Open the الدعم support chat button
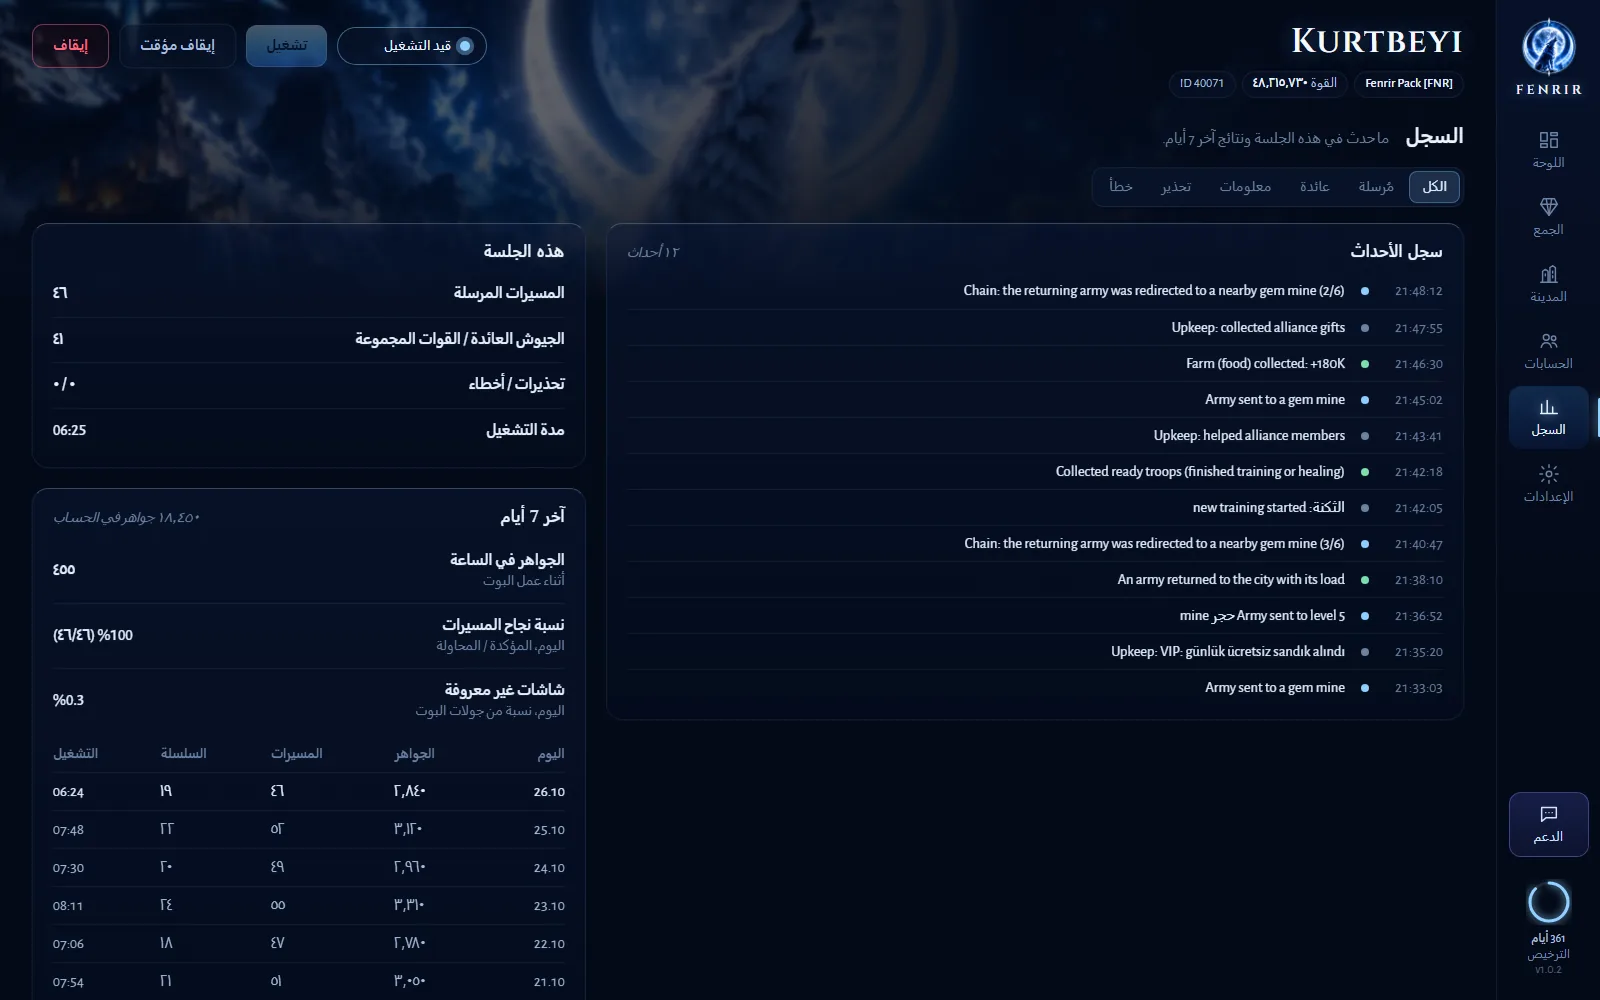The image size is (1600, 1000). point(1548,824)
